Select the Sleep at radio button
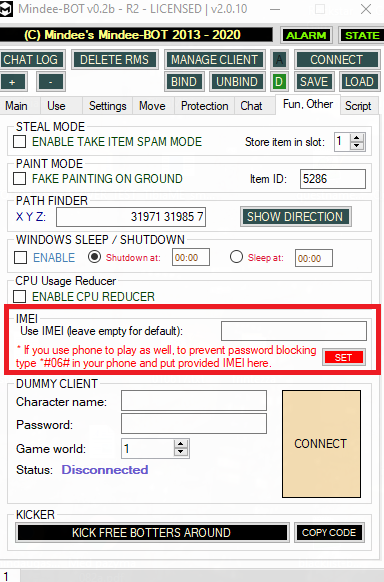384x582 pixels. pyautogui.click(x=236, y=257)
